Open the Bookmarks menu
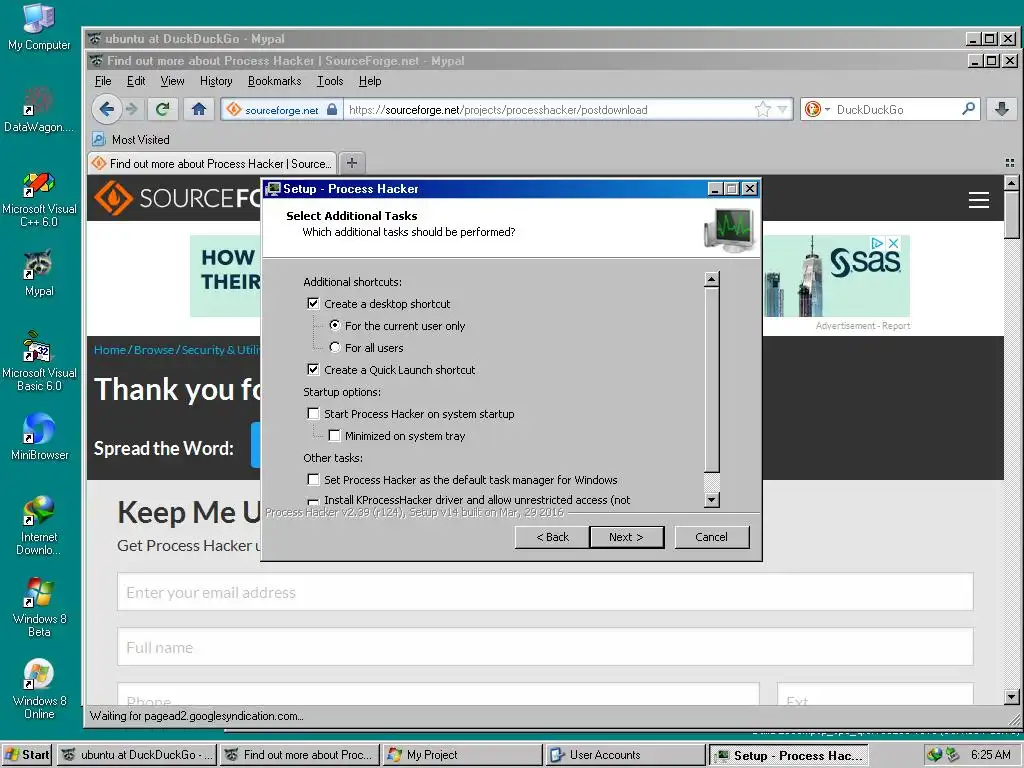Screen dimensions: 1024x768 274,81
